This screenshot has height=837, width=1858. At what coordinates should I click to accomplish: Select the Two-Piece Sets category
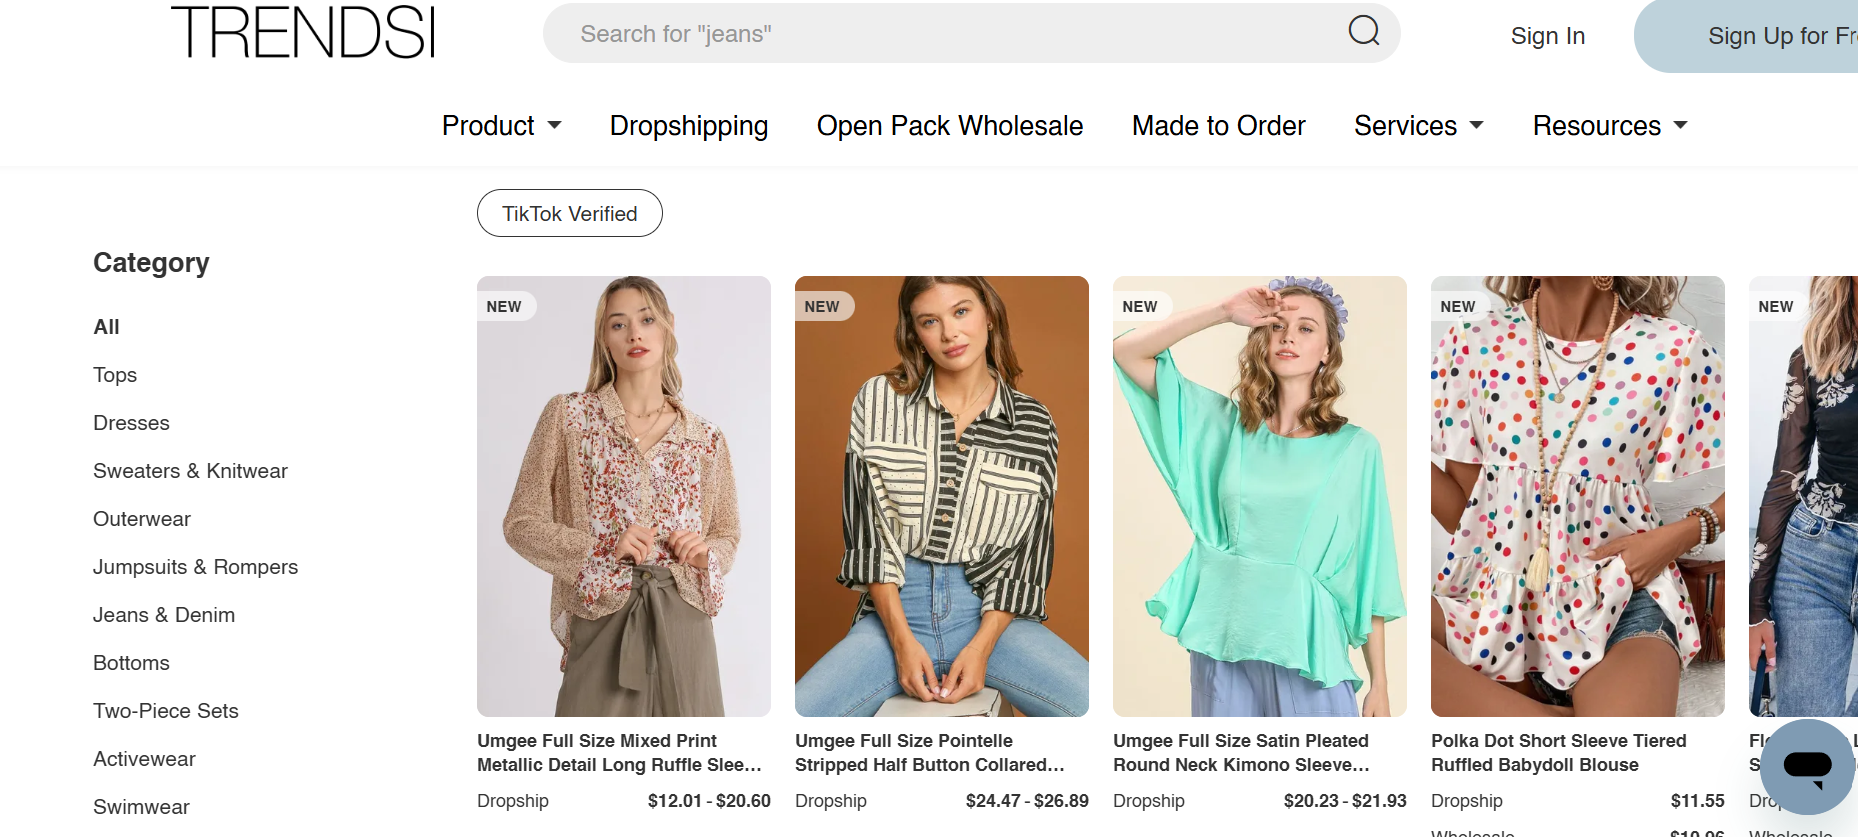[x=165, y=711]
